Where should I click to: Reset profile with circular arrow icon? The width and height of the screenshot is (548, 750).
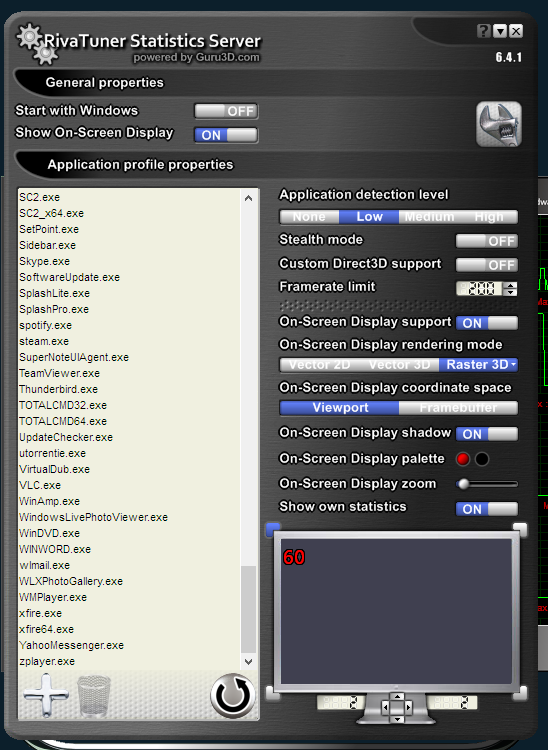tap(233, 695)
